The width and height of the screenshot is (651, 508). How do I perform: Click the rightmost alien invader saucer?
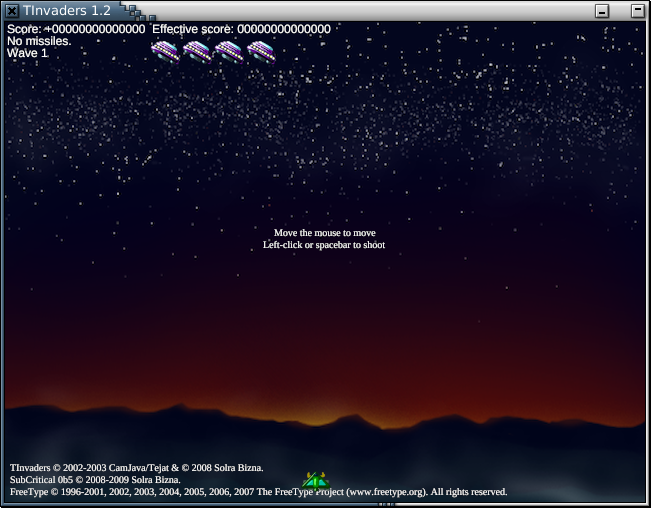pos(261,51)
